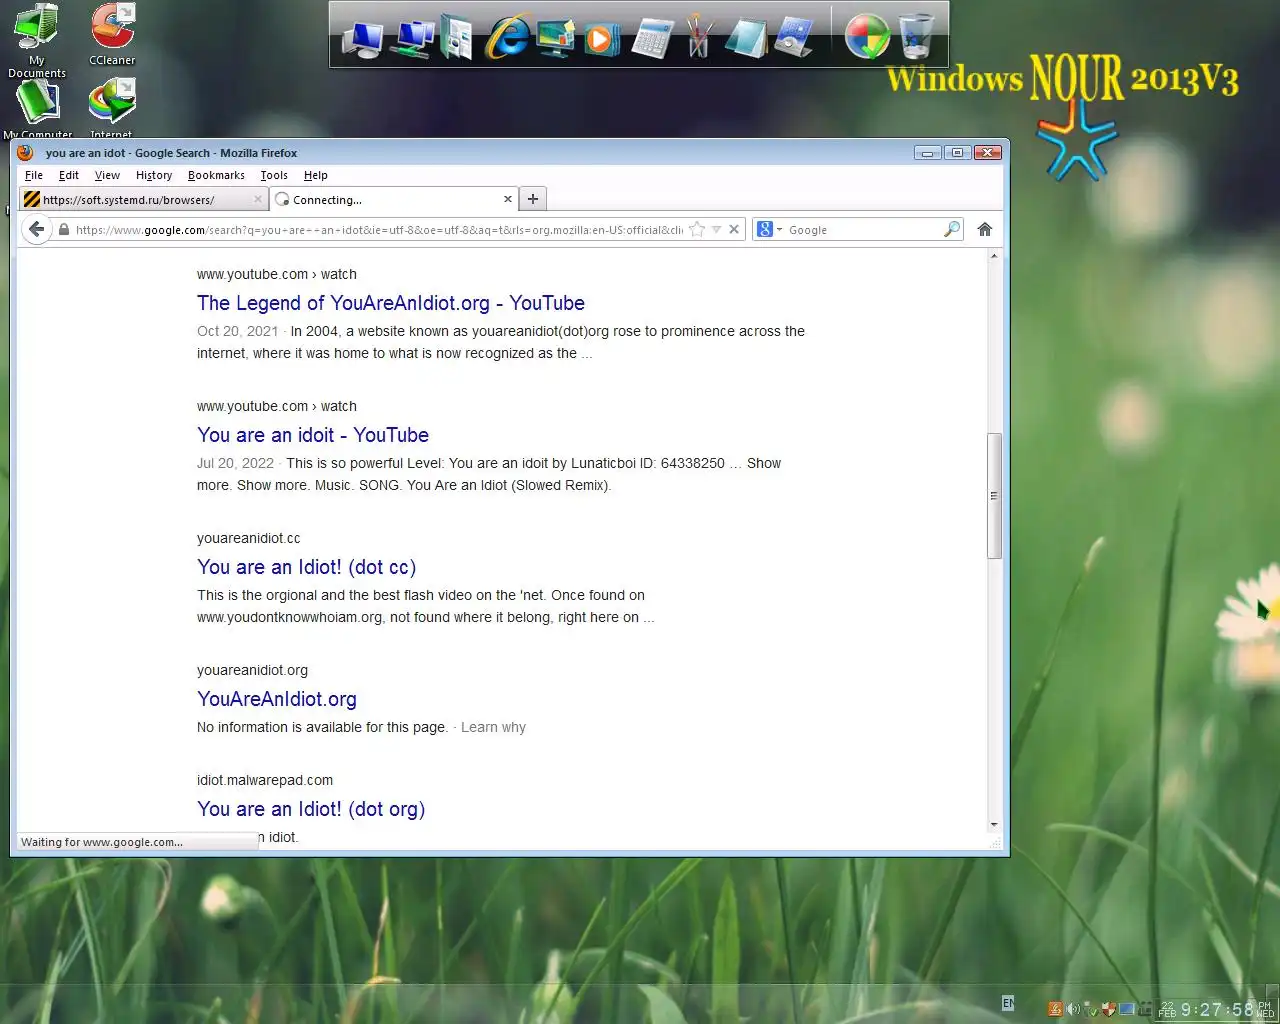Click the youareanidiot.org site text
The height and width of the screenshot is (1024, 1280).
coord(252,670)
